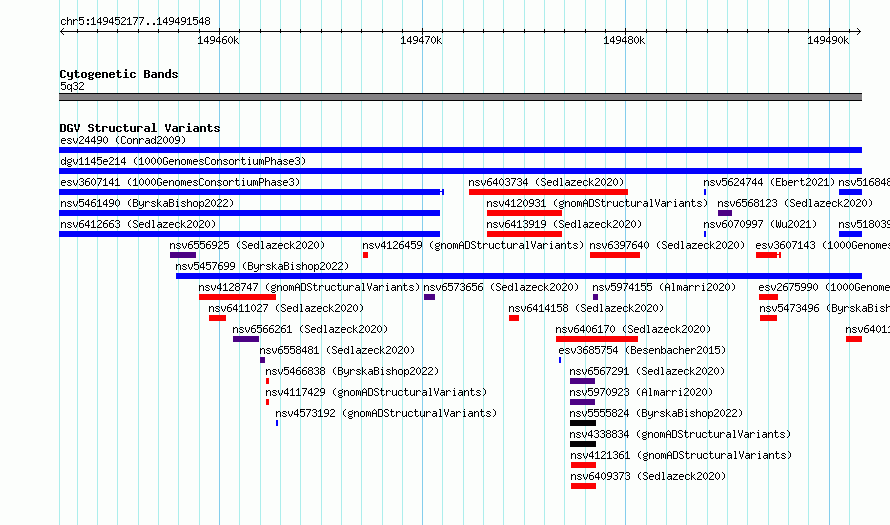Open nsv6567291 (Sedlazeck2020) variant

pyautogui.click(x=647, y=371)
